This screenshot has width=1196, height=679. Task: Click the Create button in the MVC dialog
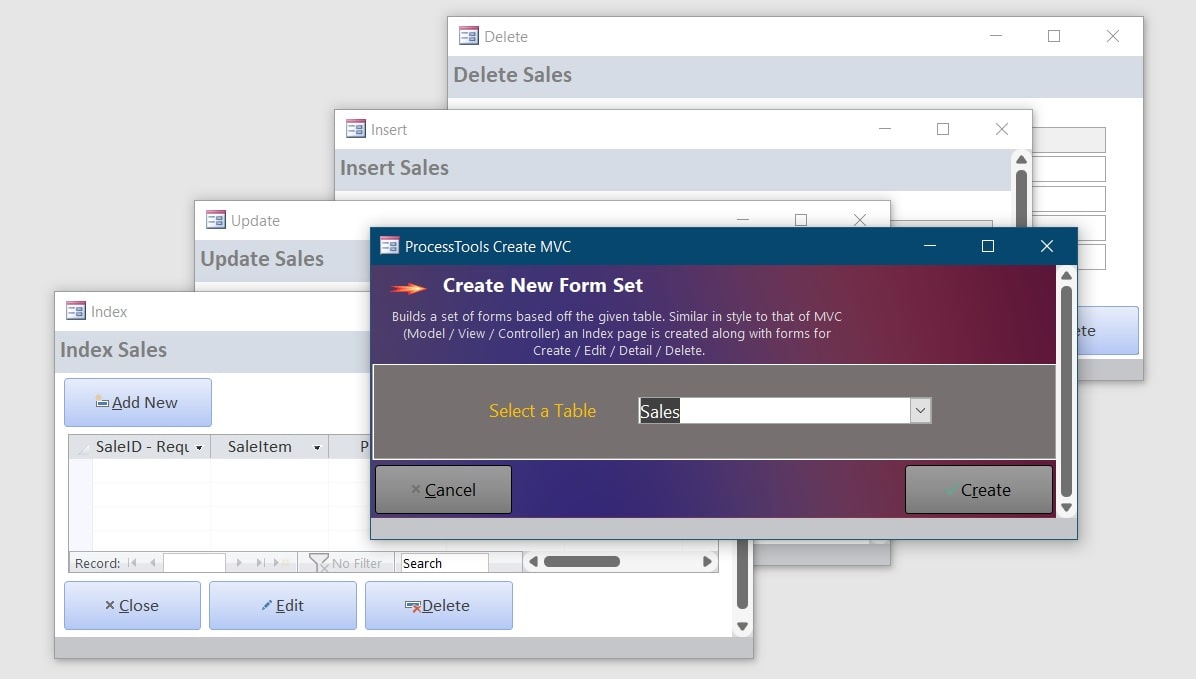point(978,490)
